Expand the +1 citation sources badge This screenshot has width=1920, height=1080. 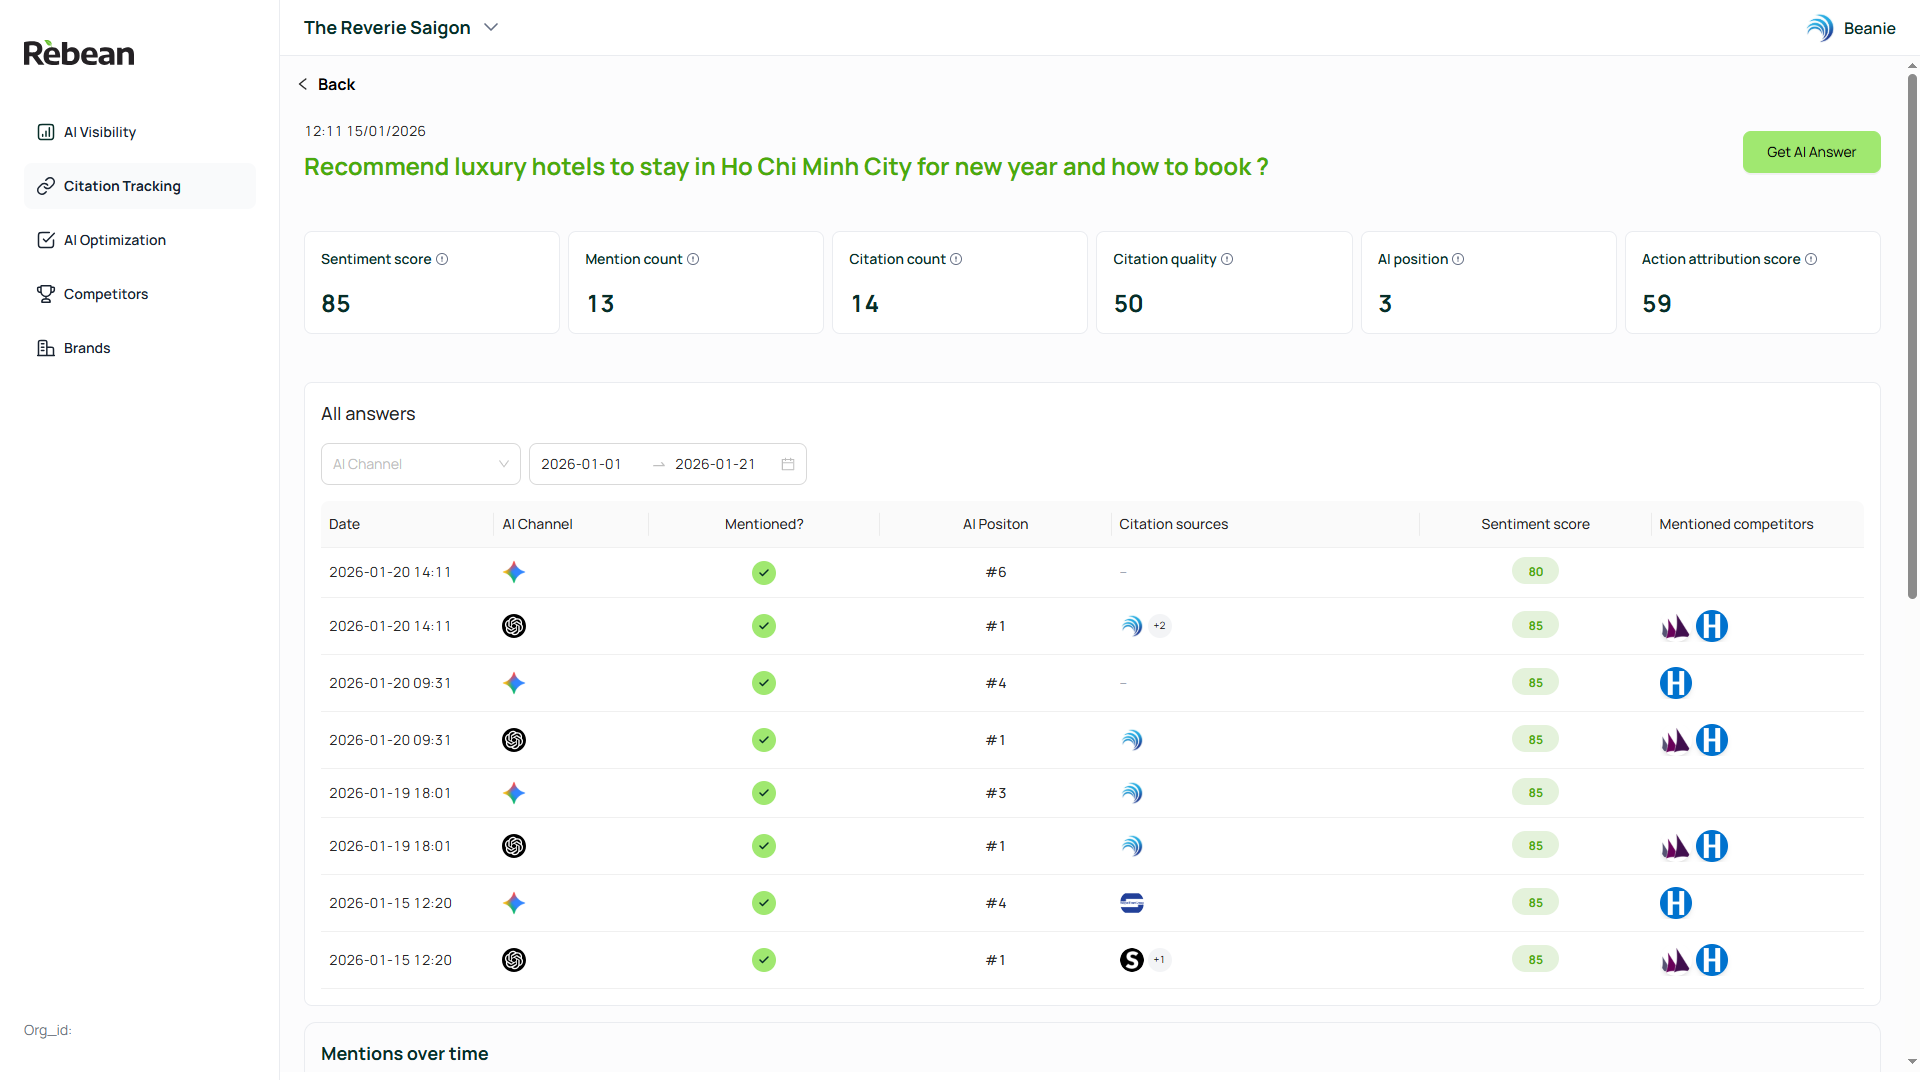[1160, 960]
